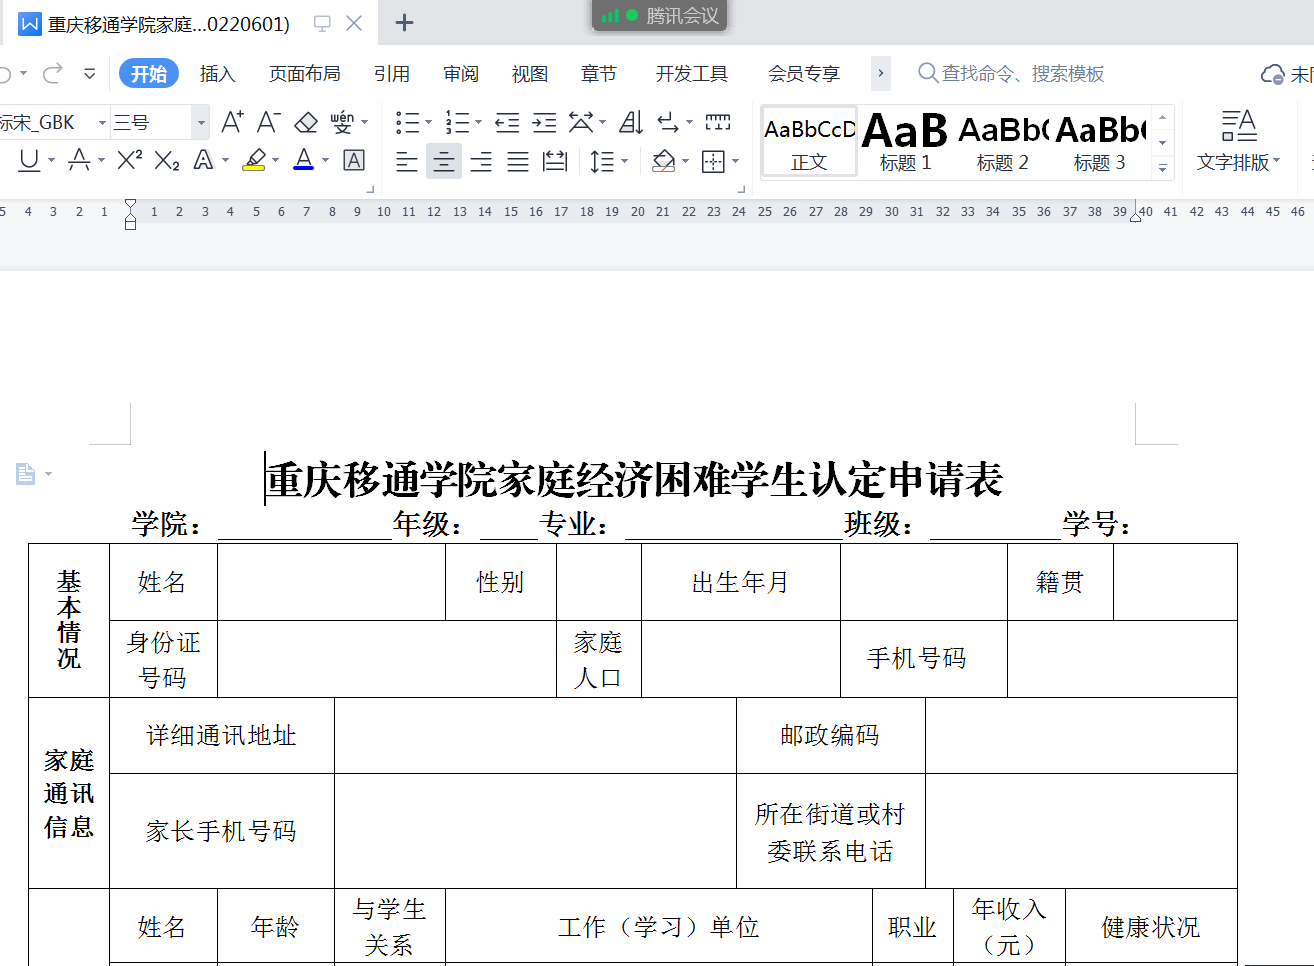Toggle justify alignment
The width and height of the screenshot is (1314, 966).
pos(517,161)
